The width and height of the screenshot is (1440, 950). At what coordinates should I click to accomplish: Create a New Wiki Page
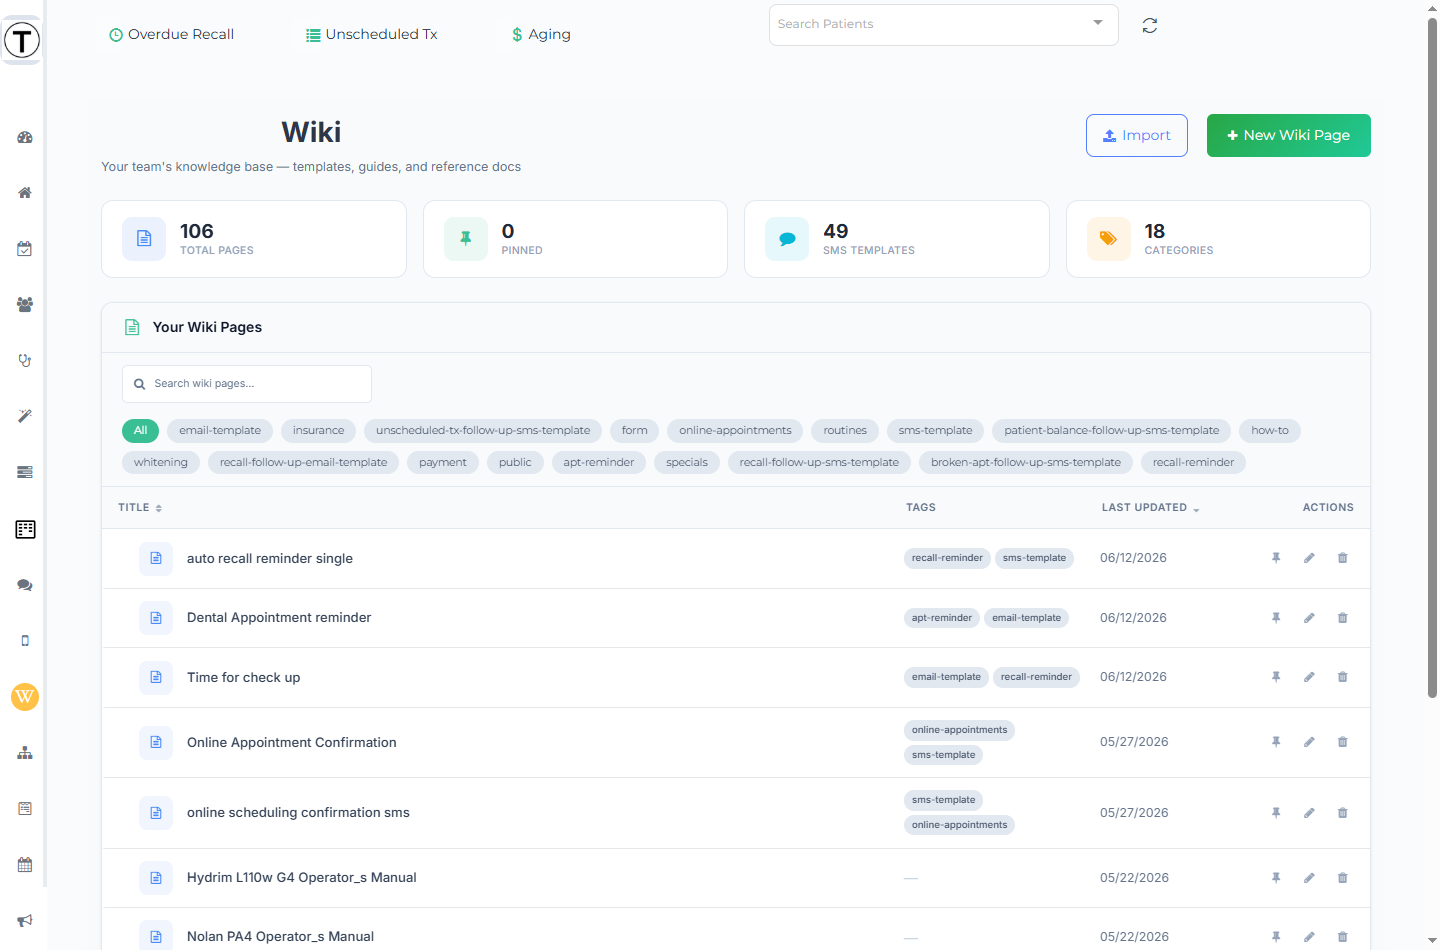coord(1289,136)
